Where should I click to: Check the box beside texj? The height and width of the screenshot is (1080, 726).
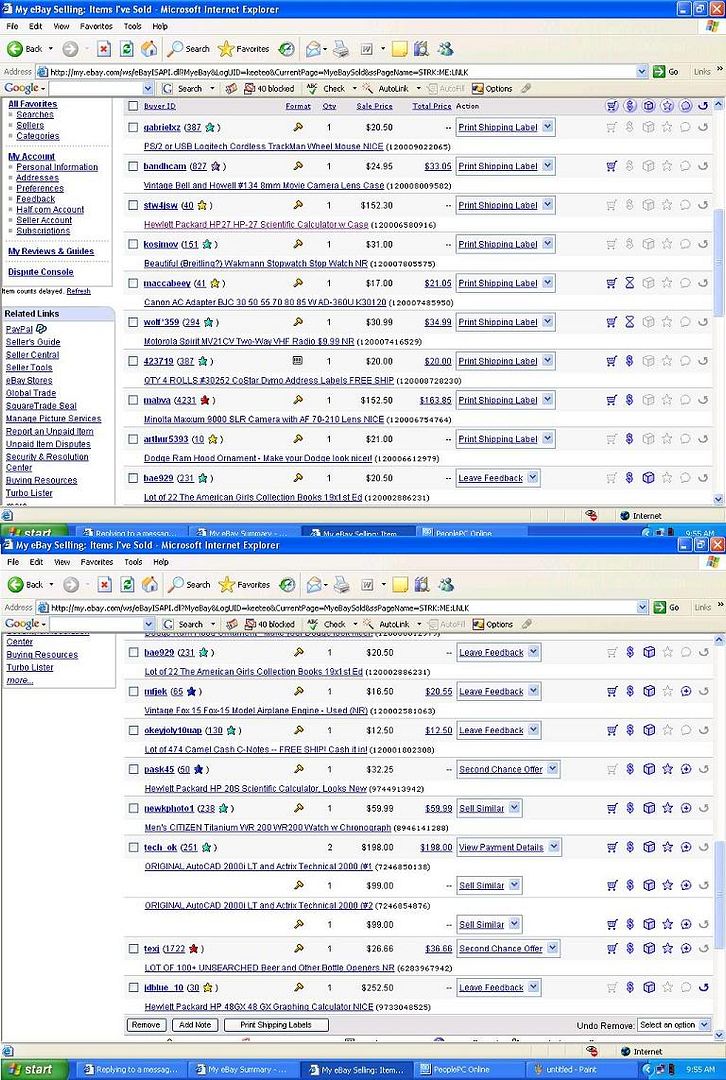(x=134, y=948)
